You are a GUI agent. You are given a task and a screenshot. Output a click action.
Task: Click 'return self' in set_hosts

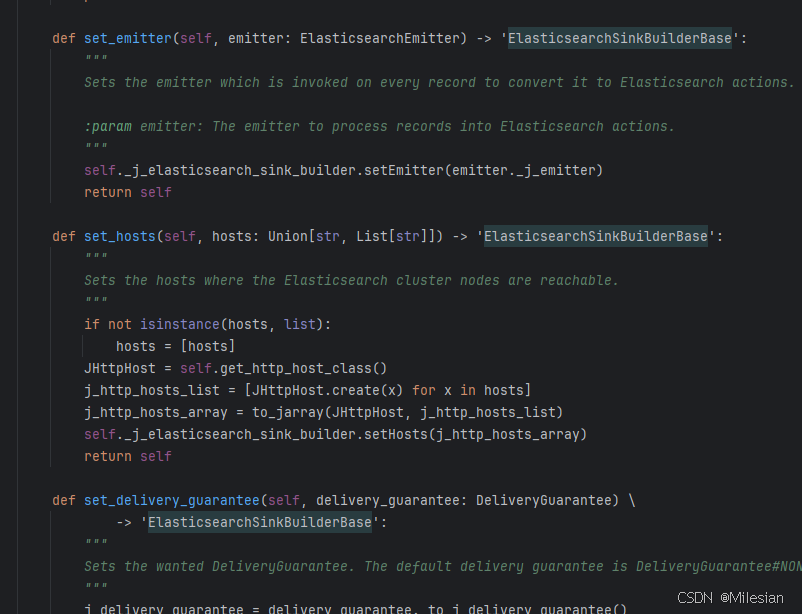pos(128,456)
